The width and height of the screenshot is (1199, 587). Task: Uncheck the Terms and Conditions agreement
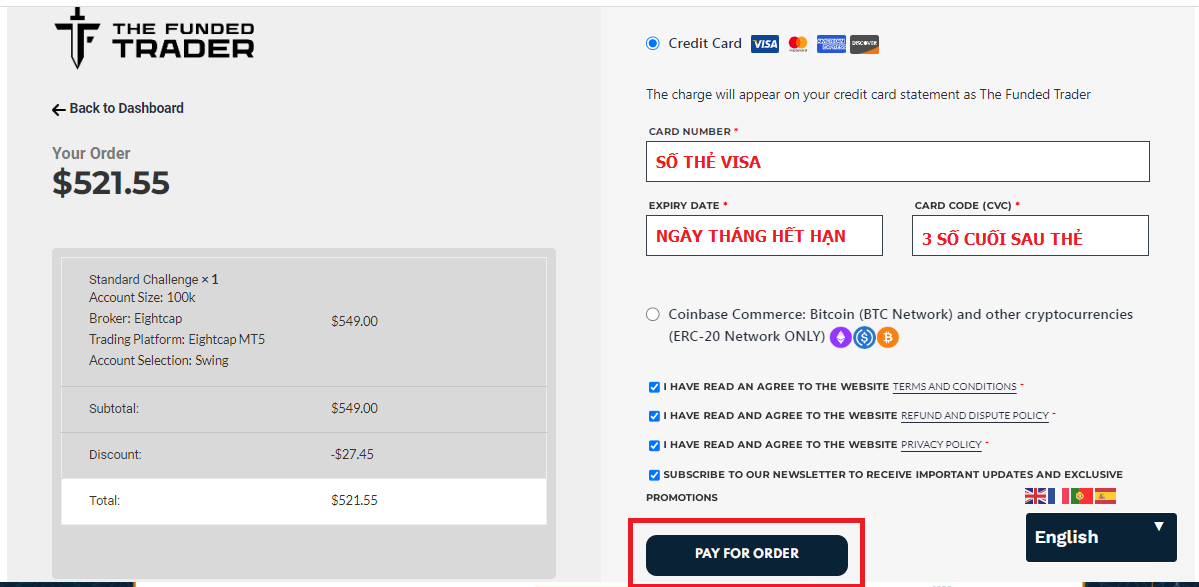654,387
